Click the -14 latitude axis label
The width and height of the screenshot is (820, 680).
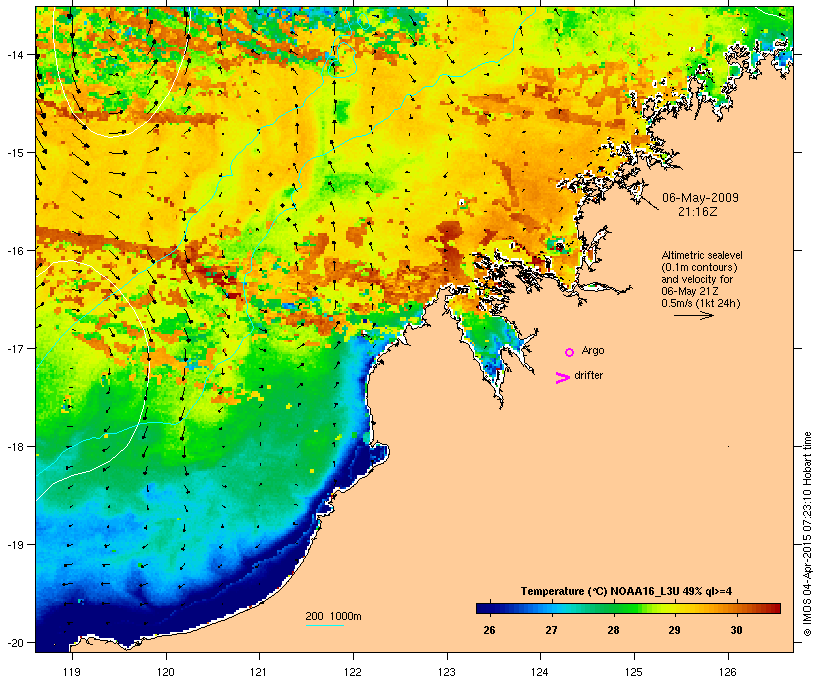point(14,54)
